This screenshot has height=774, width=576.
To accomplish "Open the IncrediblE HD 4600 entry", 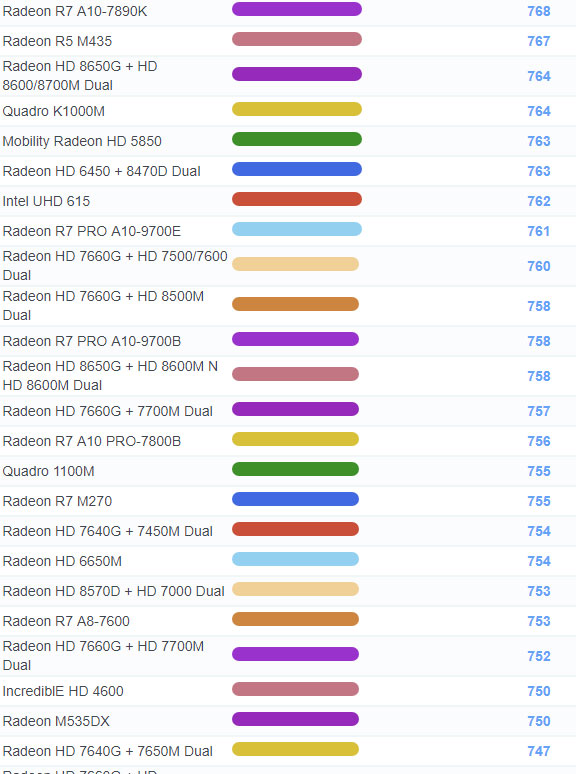I will [63, 692].
